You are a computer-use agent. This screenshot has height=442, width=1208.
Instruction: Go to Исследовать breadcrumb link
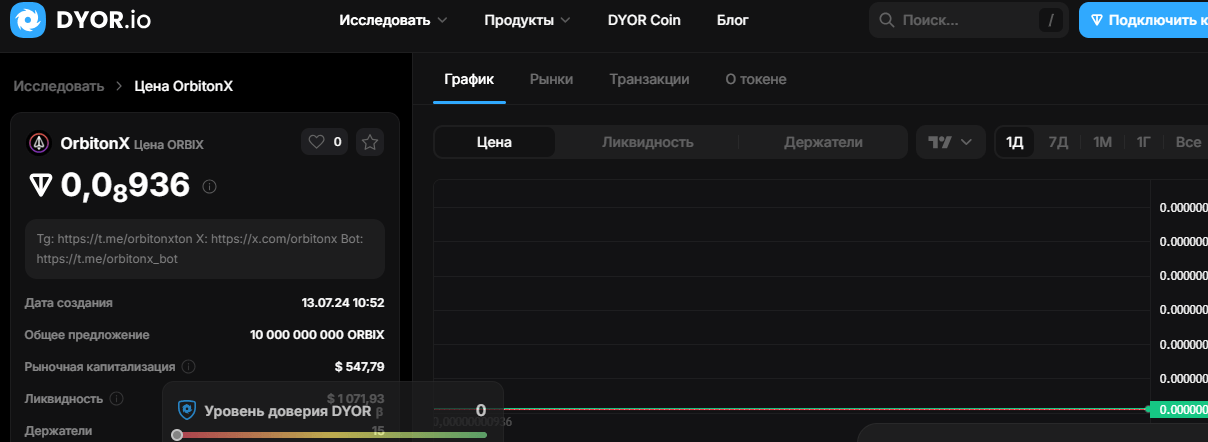pyautogui.click(x=59, y=86)
